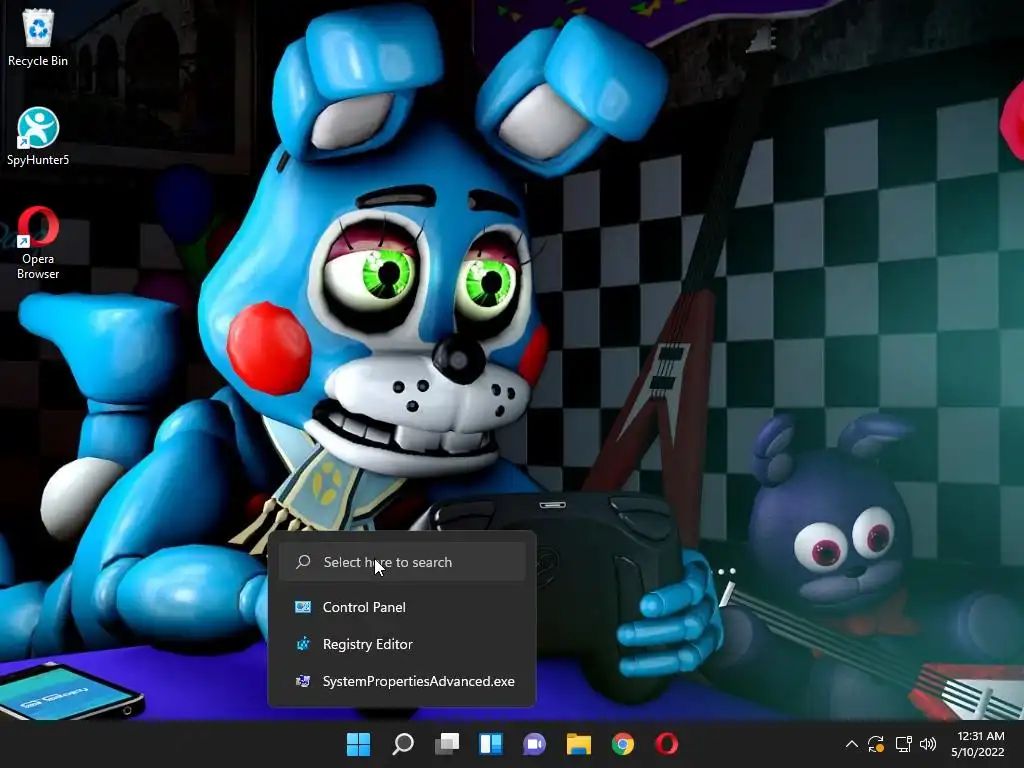Select the SpyHunter5 desktop shortcut

coord(38,136)
